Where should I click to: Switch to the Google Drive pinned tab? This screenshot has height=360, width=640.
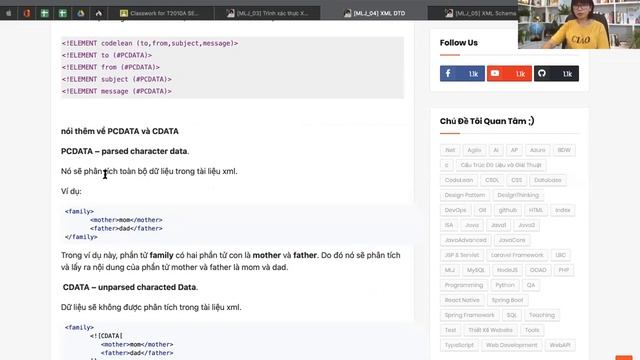[80, 13]
